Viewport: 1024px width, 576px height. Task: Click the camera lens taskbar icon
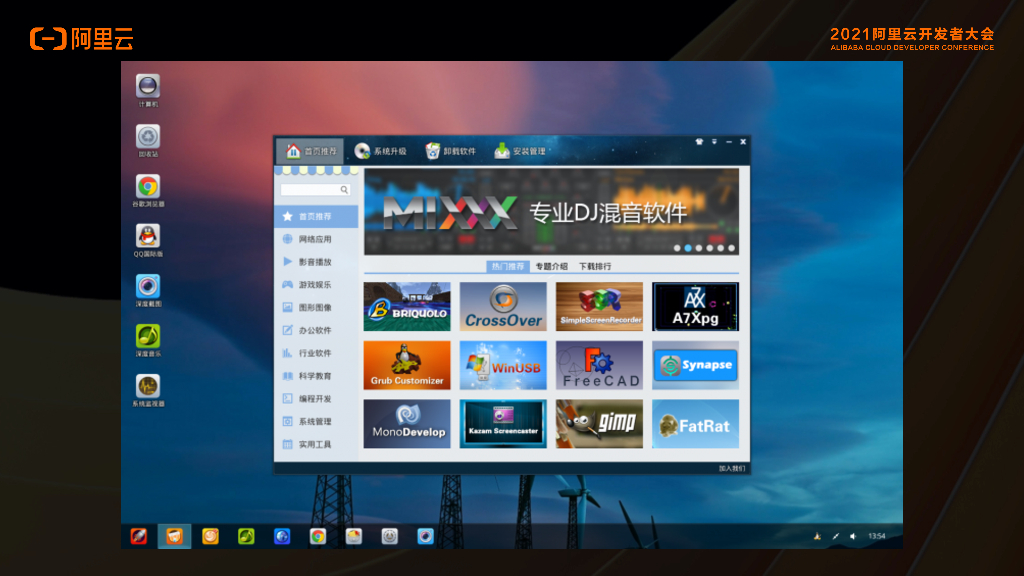[426, 536]
